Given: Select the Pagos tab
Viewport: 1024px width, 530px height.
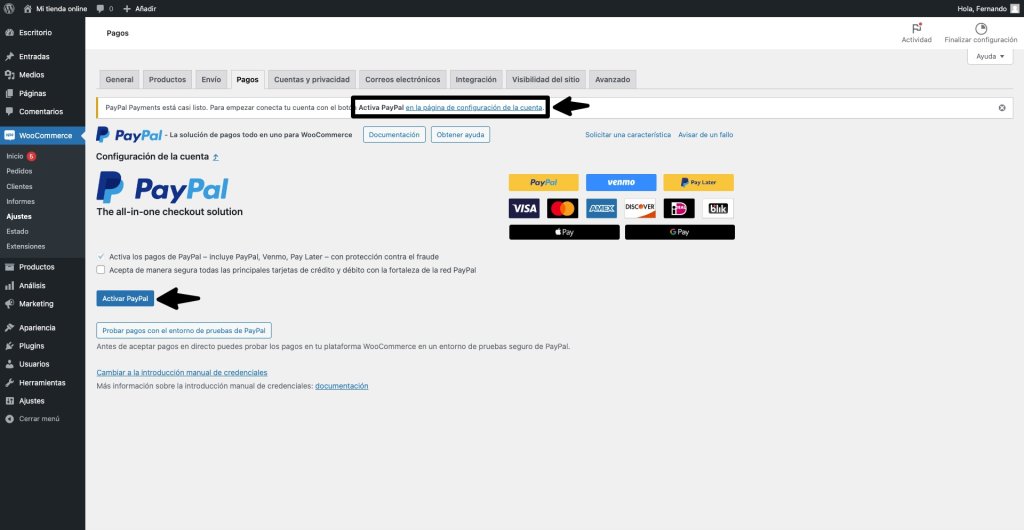Looking at the screenshot, I should [x=248, y=80].
